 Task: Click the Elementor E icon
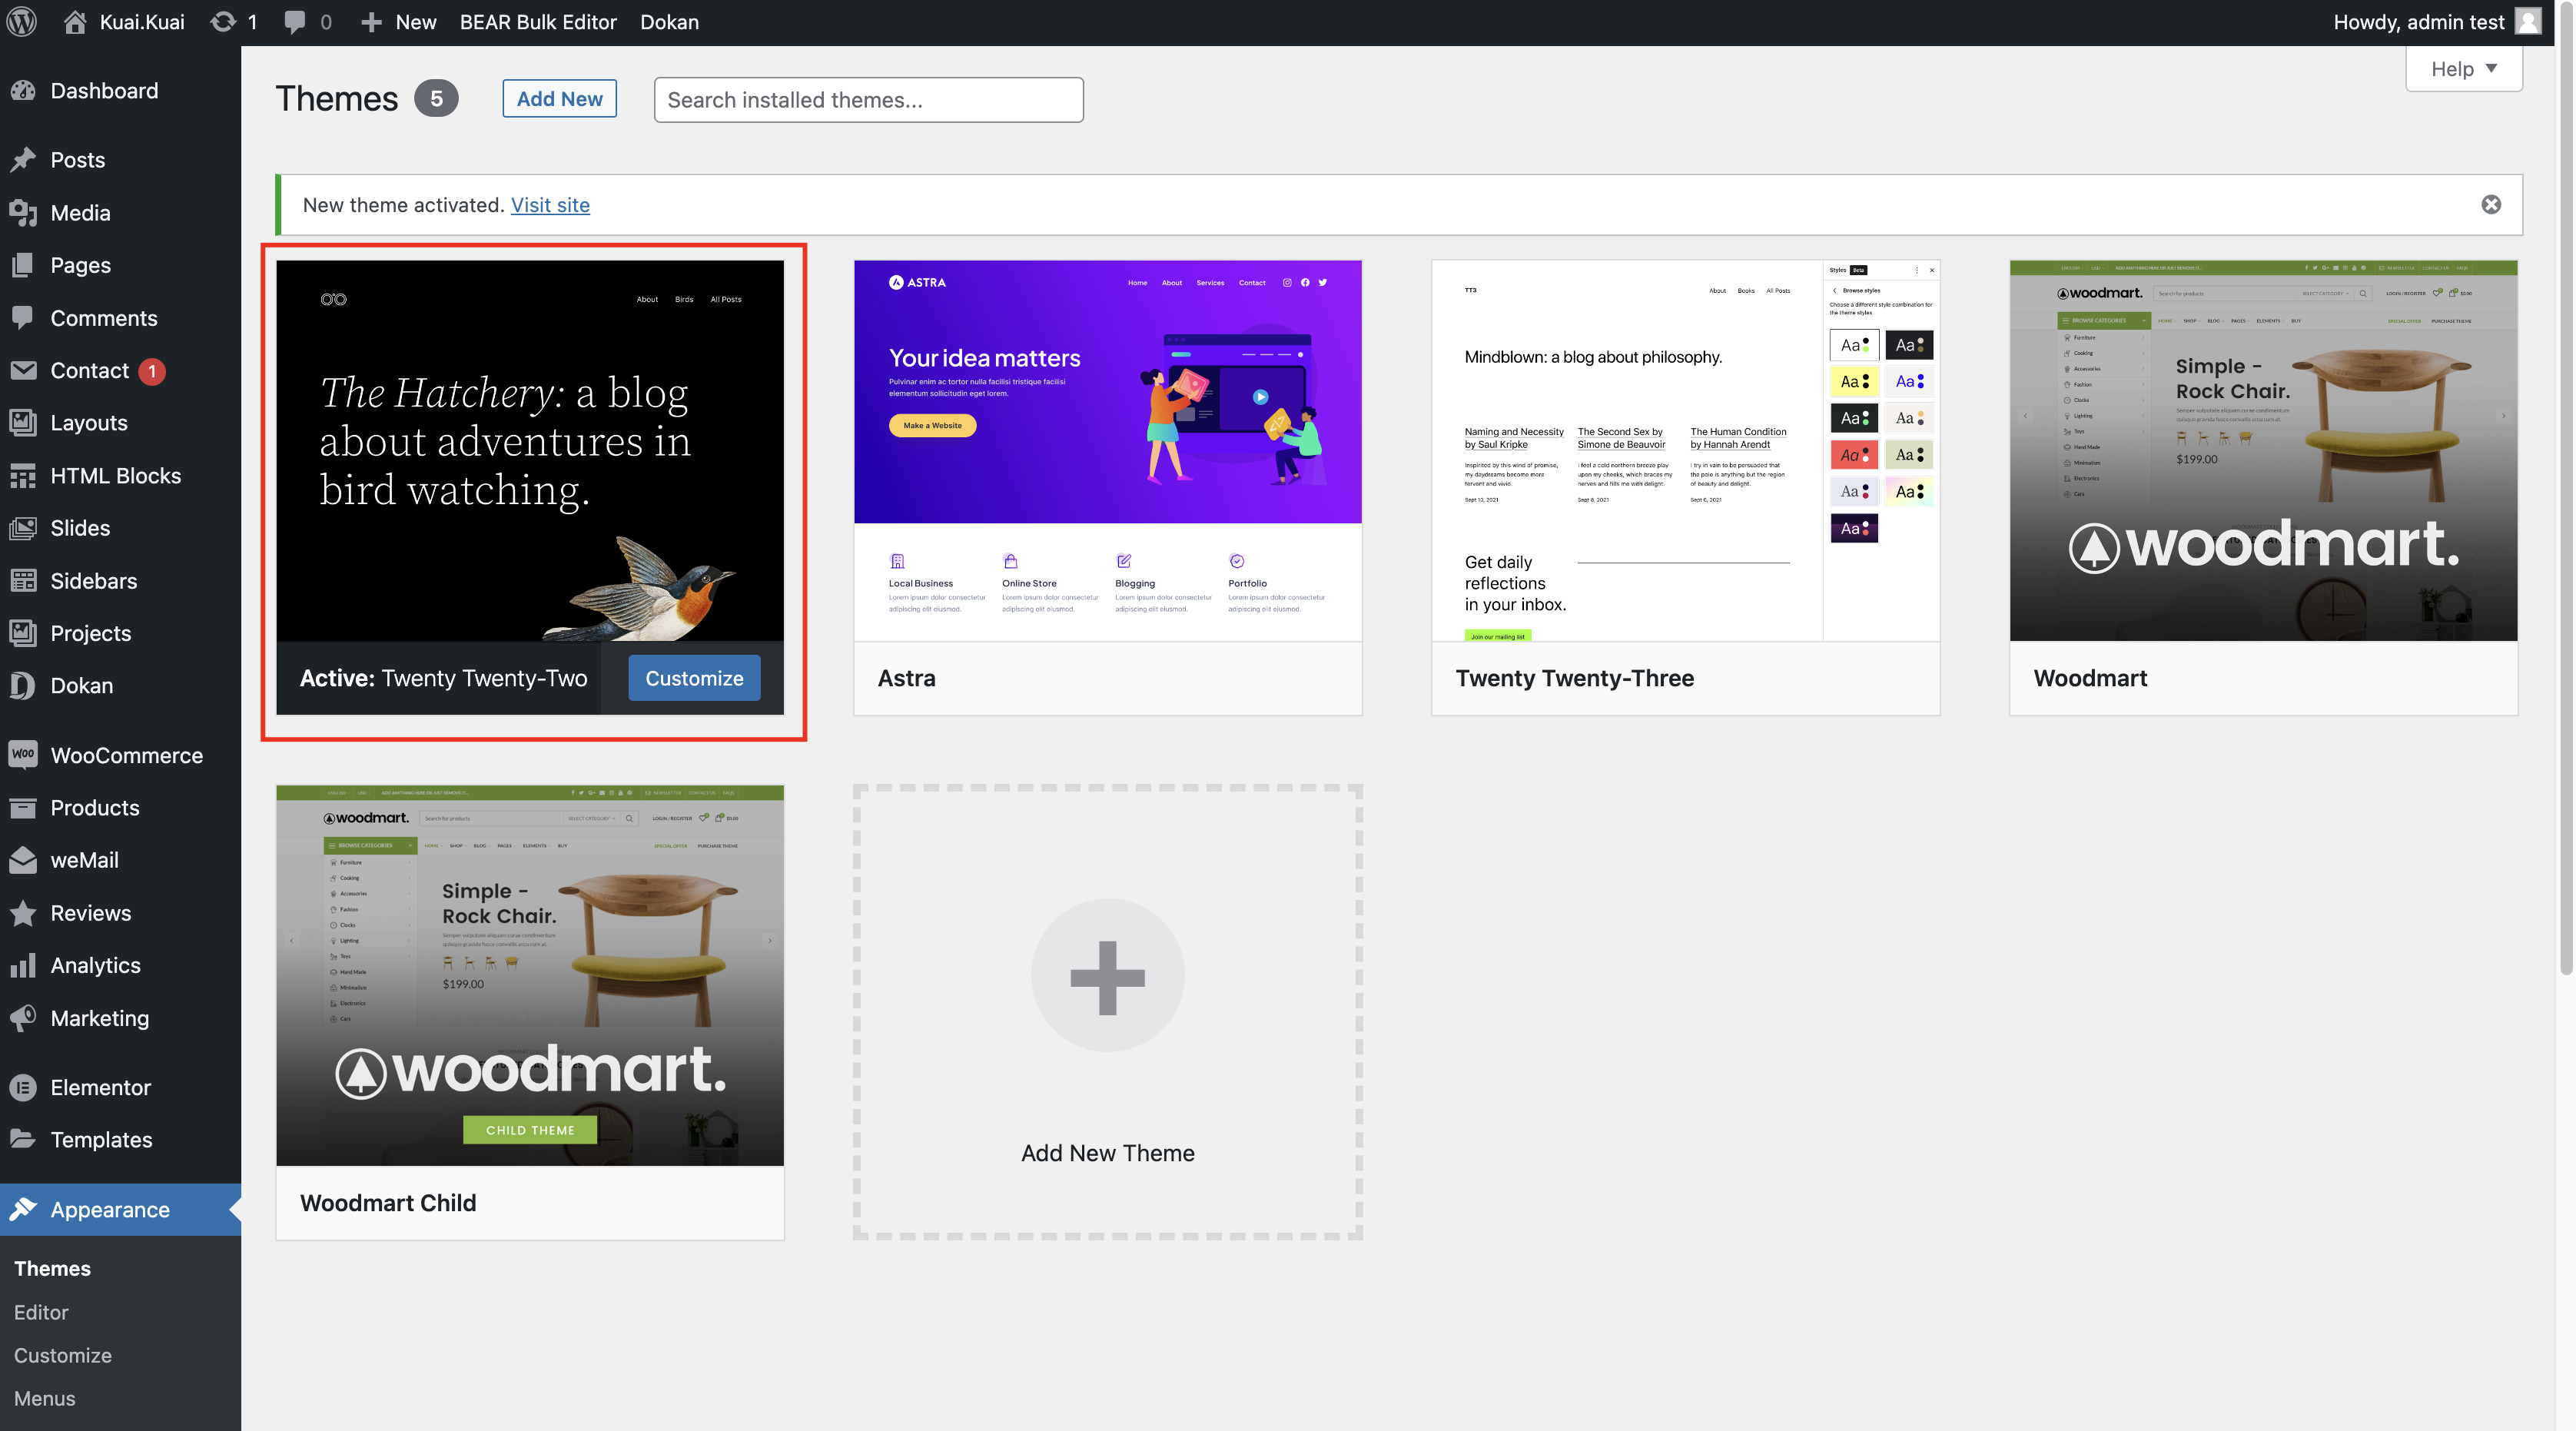(23, 1087)
